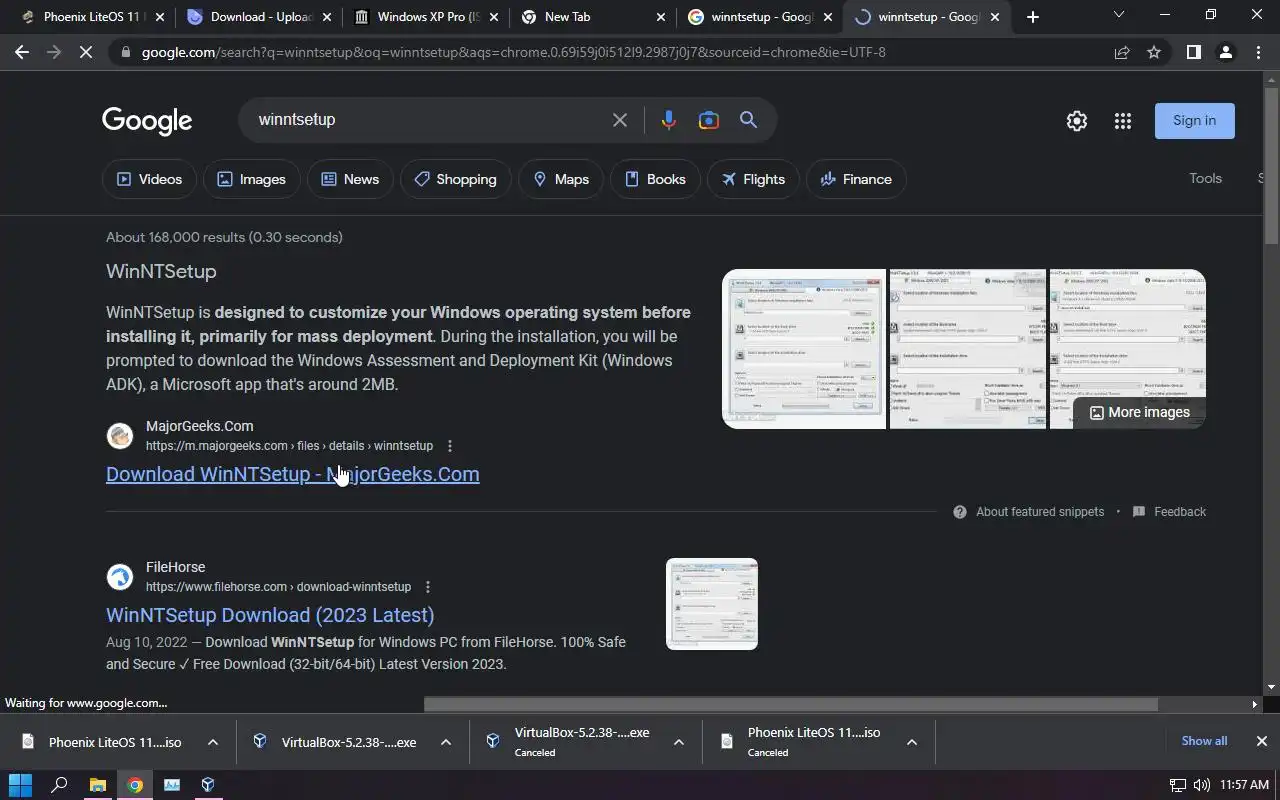Screen dimensions: 1280x800
Task: Clear the search box with the X
Action: (x=620, y=120)
